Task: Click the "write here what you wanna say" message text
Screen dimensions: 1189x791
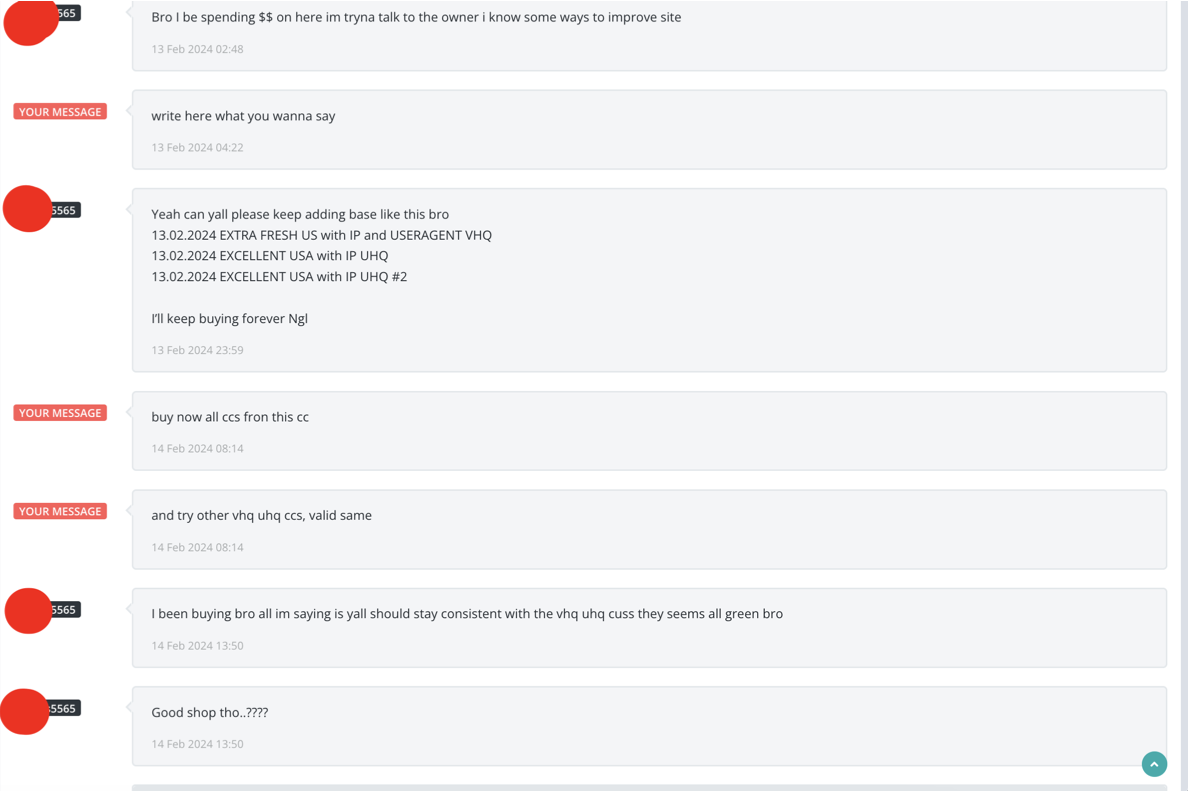Action: coord(243,116)
